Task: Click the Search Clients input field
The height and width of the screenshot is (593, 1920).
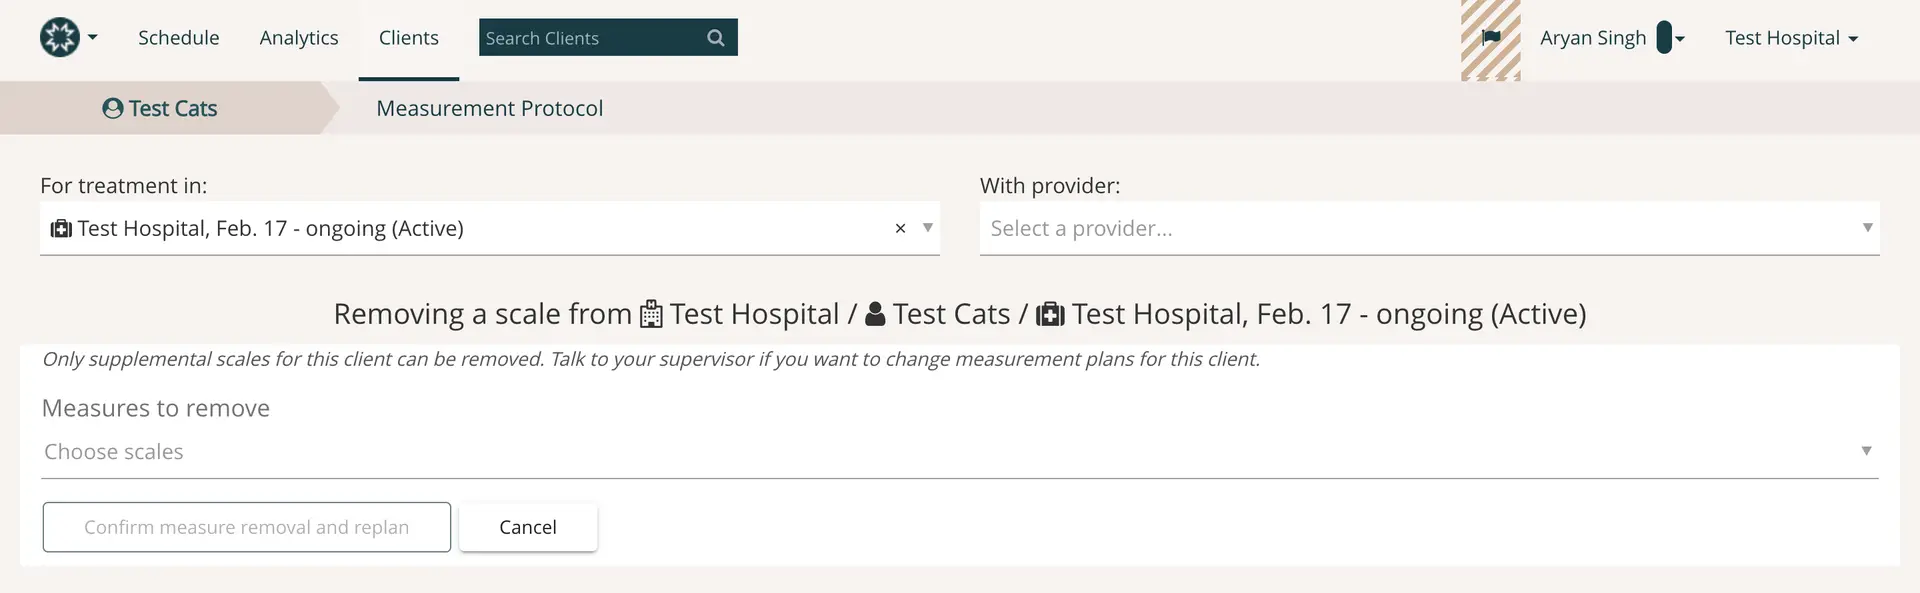Action: pyautogui.click(x=580, y=37)
